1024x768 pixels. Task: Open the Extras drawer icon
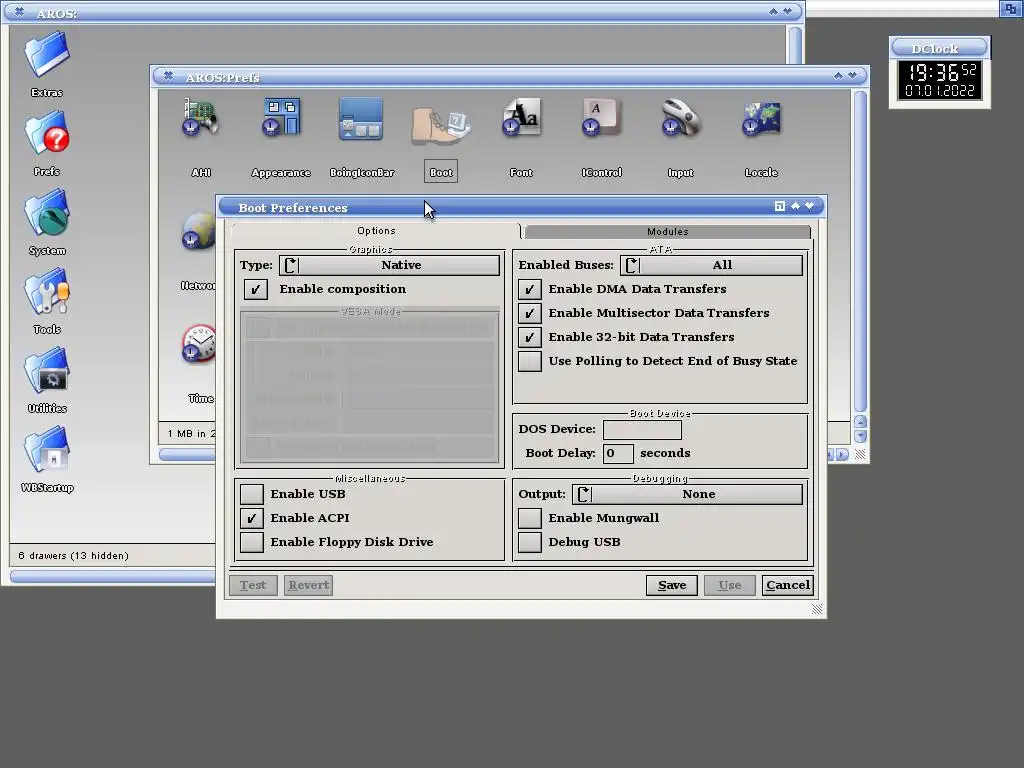47,55
